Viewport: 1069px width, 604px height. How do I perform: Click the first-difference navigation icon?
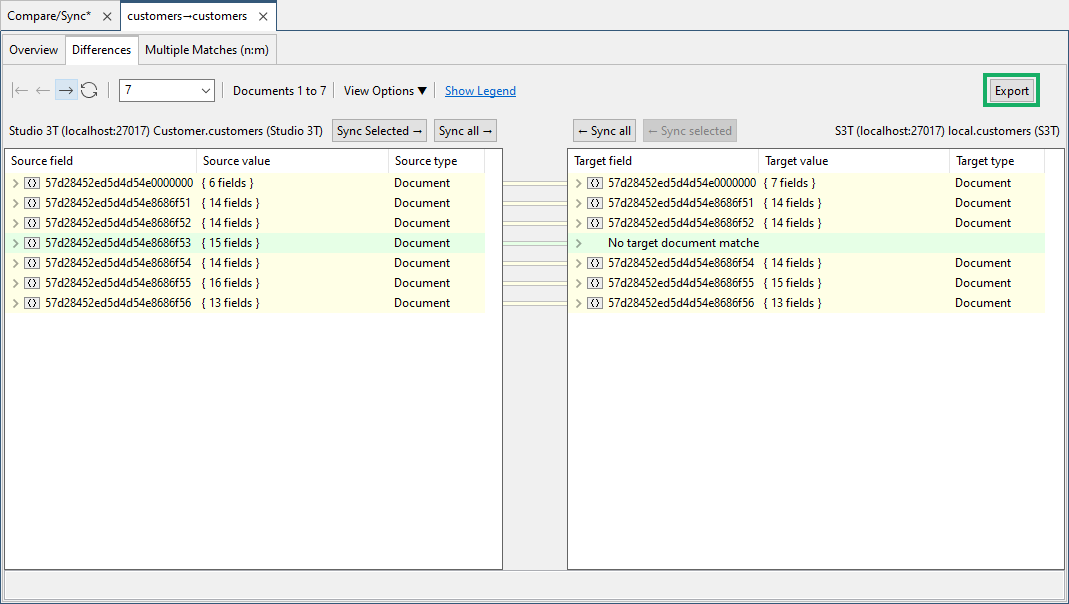tap(19, 90)
